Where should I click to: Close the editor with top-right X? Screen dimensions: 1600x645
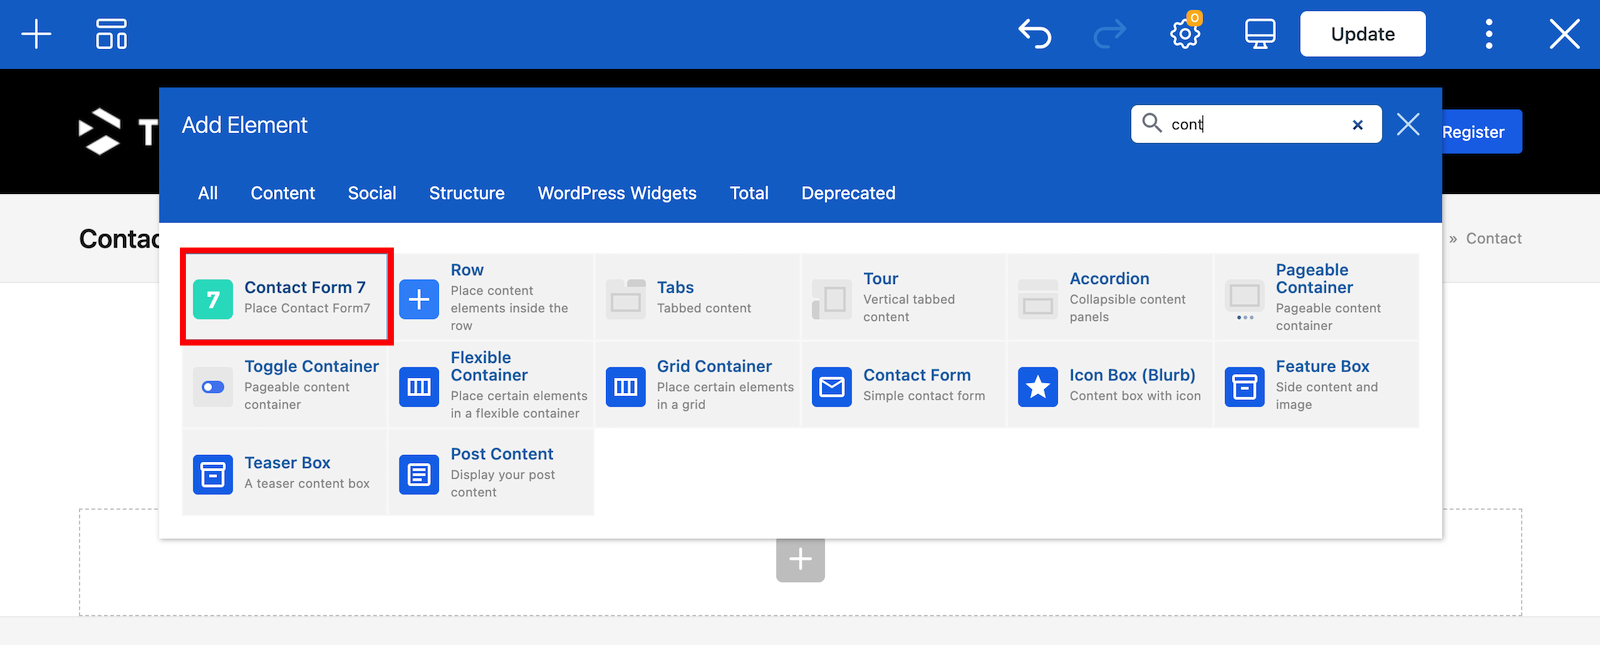click(1564, 34)
